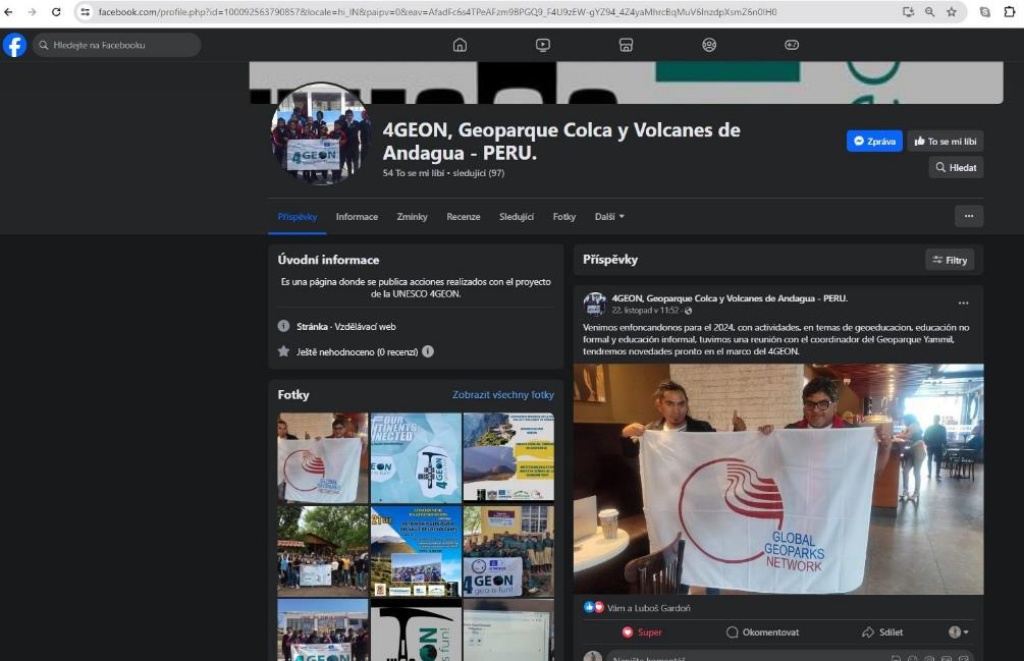The image size is (1024, 661).
Task: Open the Global Geoparks Network post photo
Action: pos(778,479)
